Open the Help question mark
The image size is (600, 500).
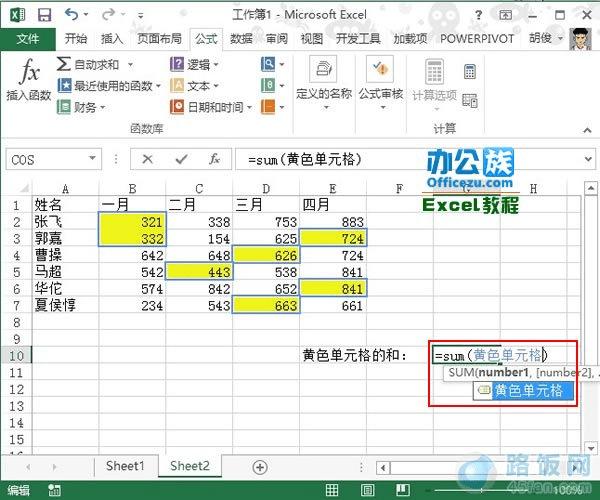point(478,15)
